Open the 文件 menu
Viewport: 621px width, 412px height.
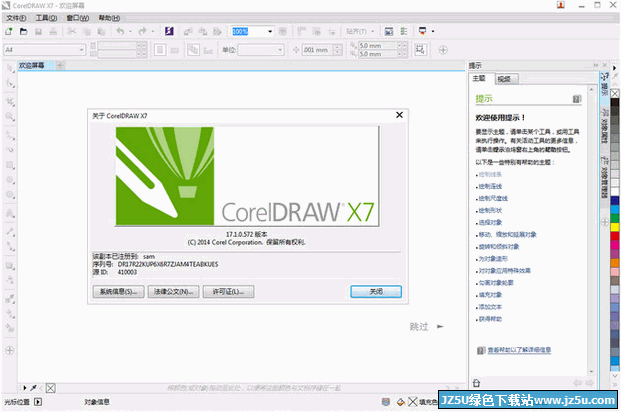(16, 18)
